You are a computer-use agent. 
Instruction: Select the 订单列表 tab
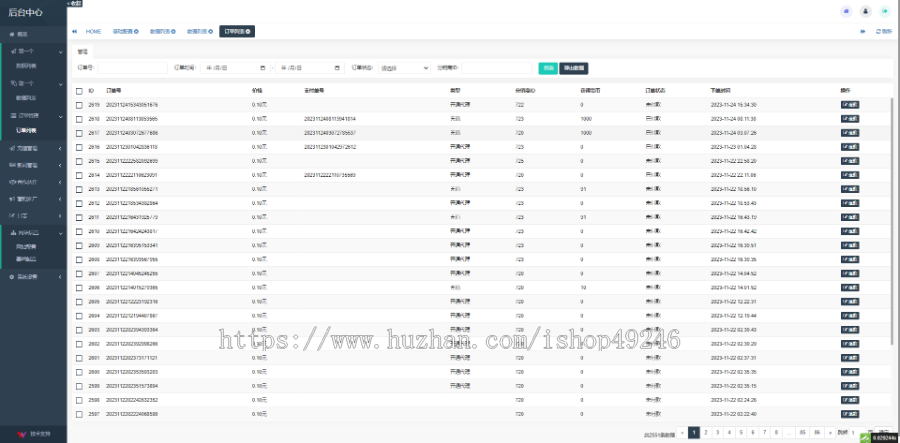pyautogui.click(x=237, y=32)
